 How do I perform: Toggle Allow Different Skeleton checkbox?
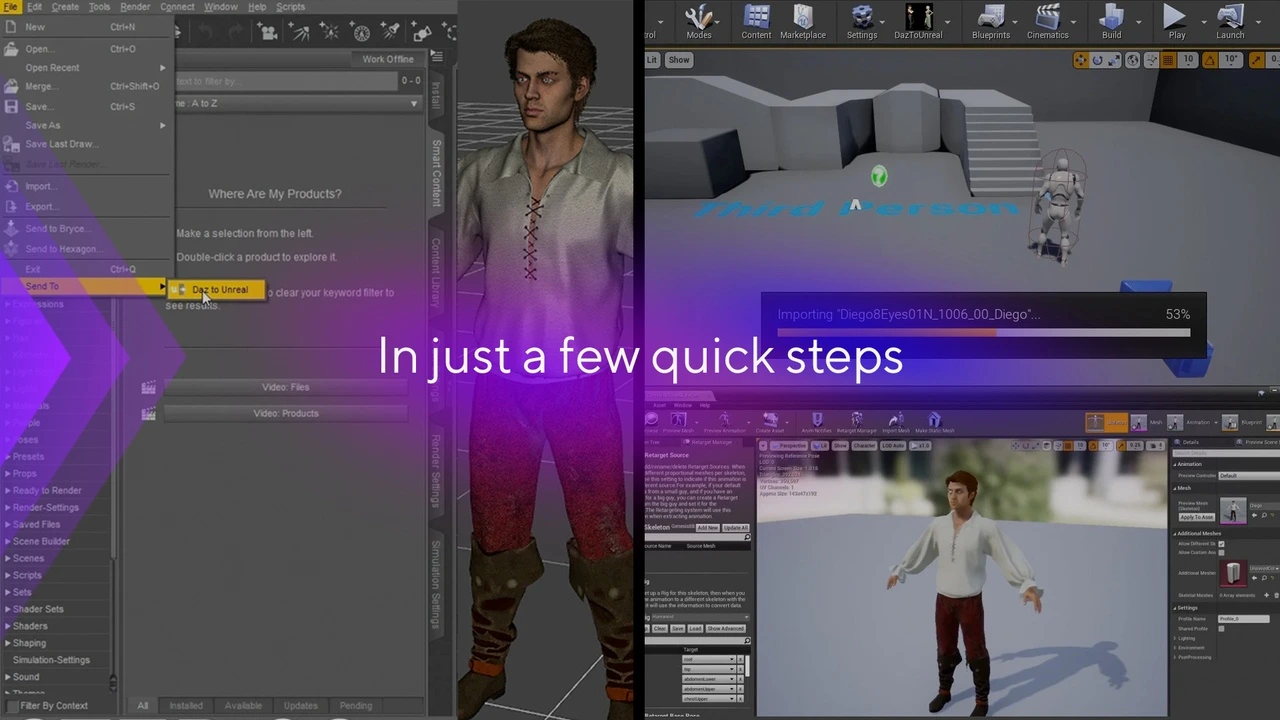(x=1221, y=544)
